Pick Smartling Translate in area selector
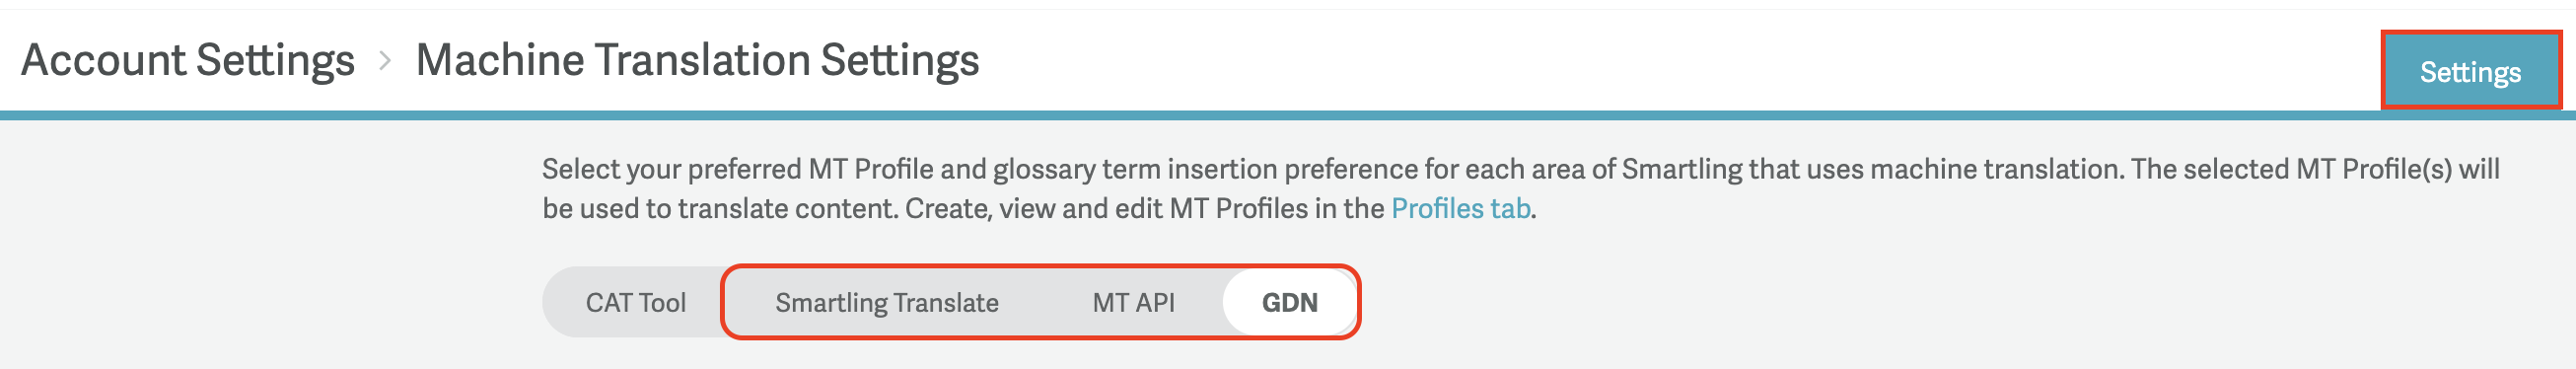This screenshot has width=2576, height=369. coord(887,302)
